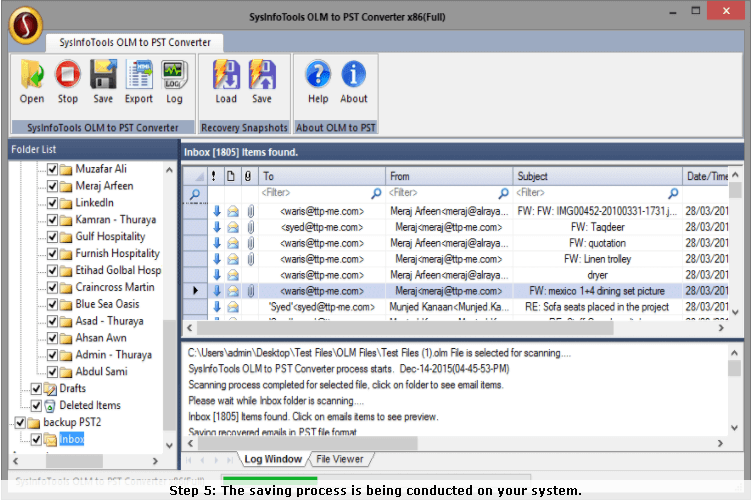Click the document type column header icon
The height and width of the screenshot is (502, 752).
pos(231,176)
